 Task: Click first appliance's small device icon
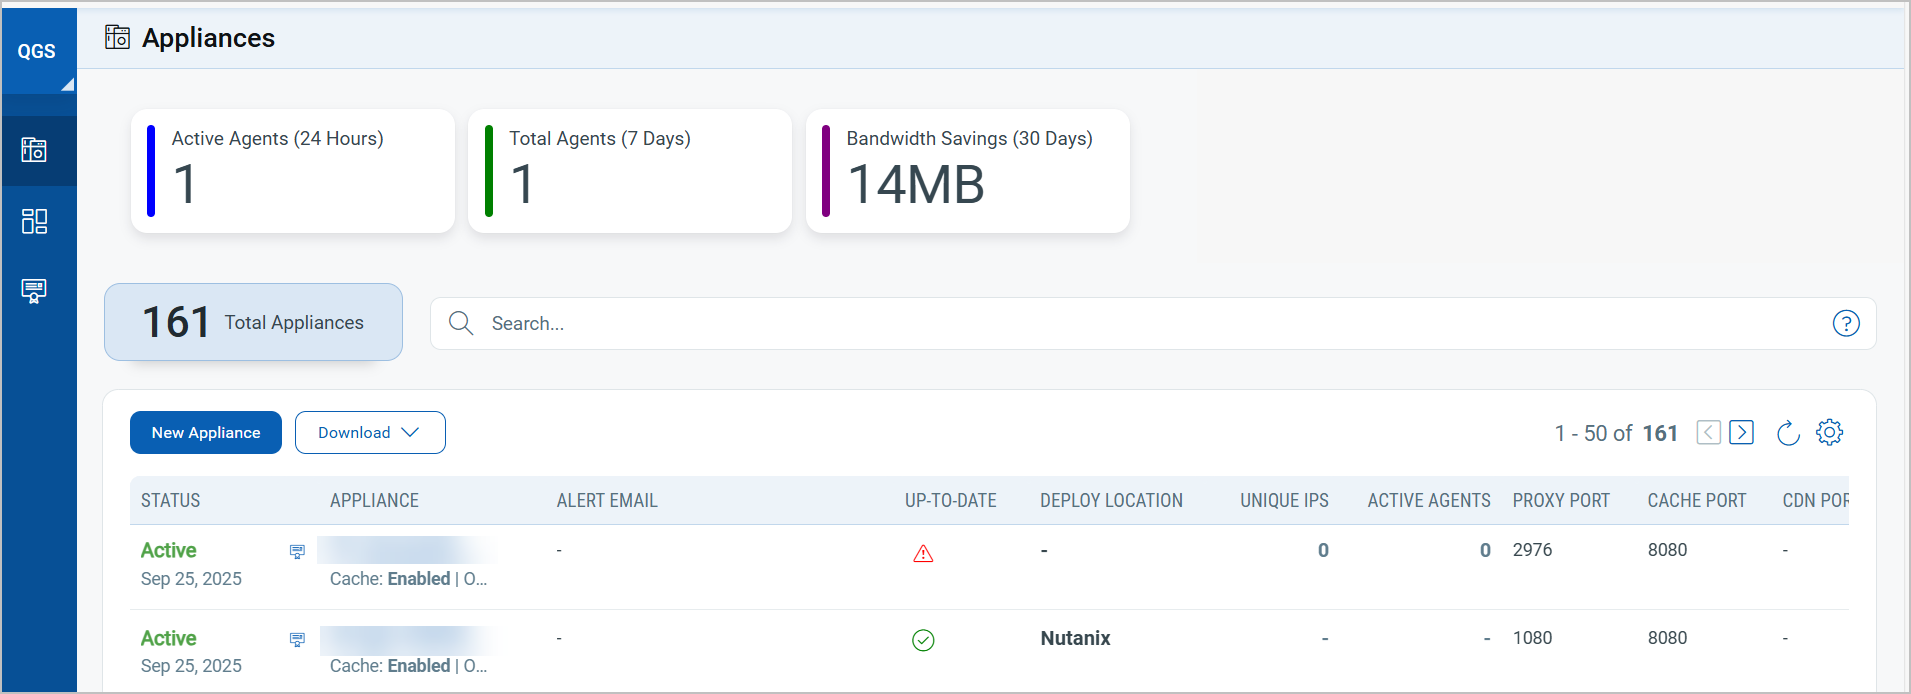click(297, 552)
